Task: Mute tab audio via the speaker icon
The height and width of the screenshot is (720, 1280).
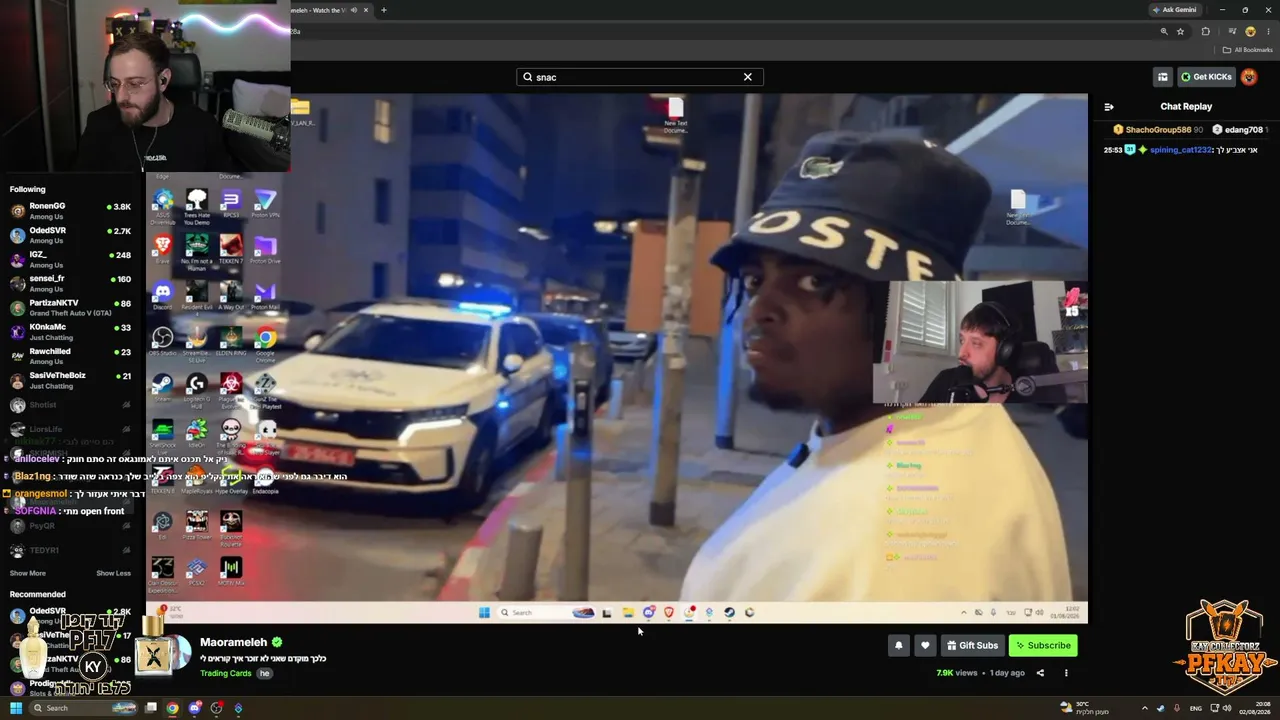Action: coord(353,10)
